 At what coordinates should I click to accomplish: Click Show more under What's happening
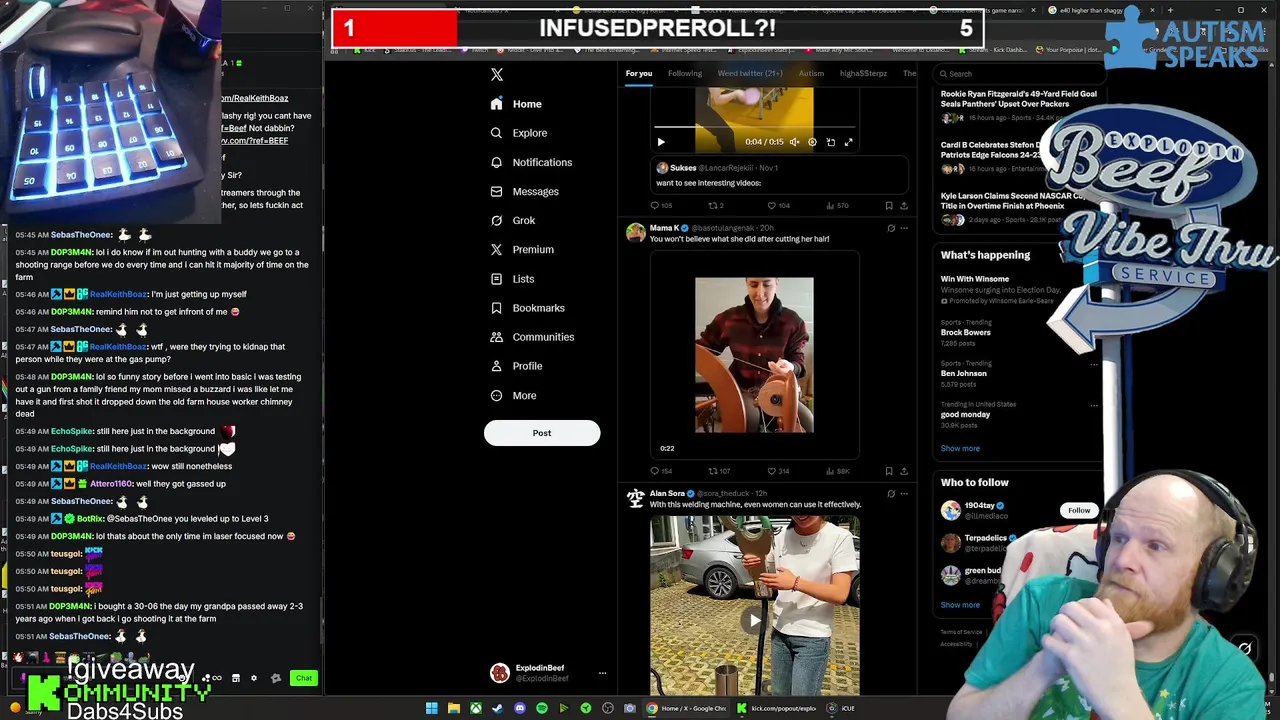tap(960, 448)
